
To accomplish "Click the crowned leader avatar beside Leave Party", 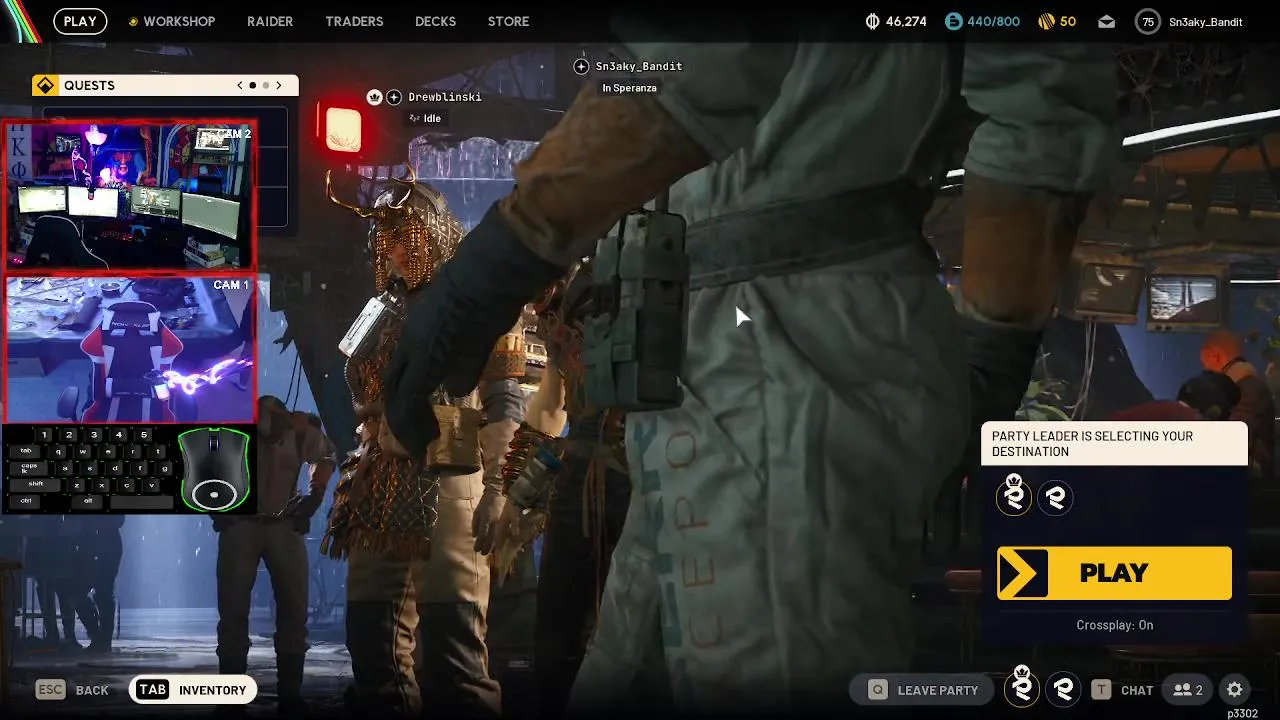I will [1022, 688].
